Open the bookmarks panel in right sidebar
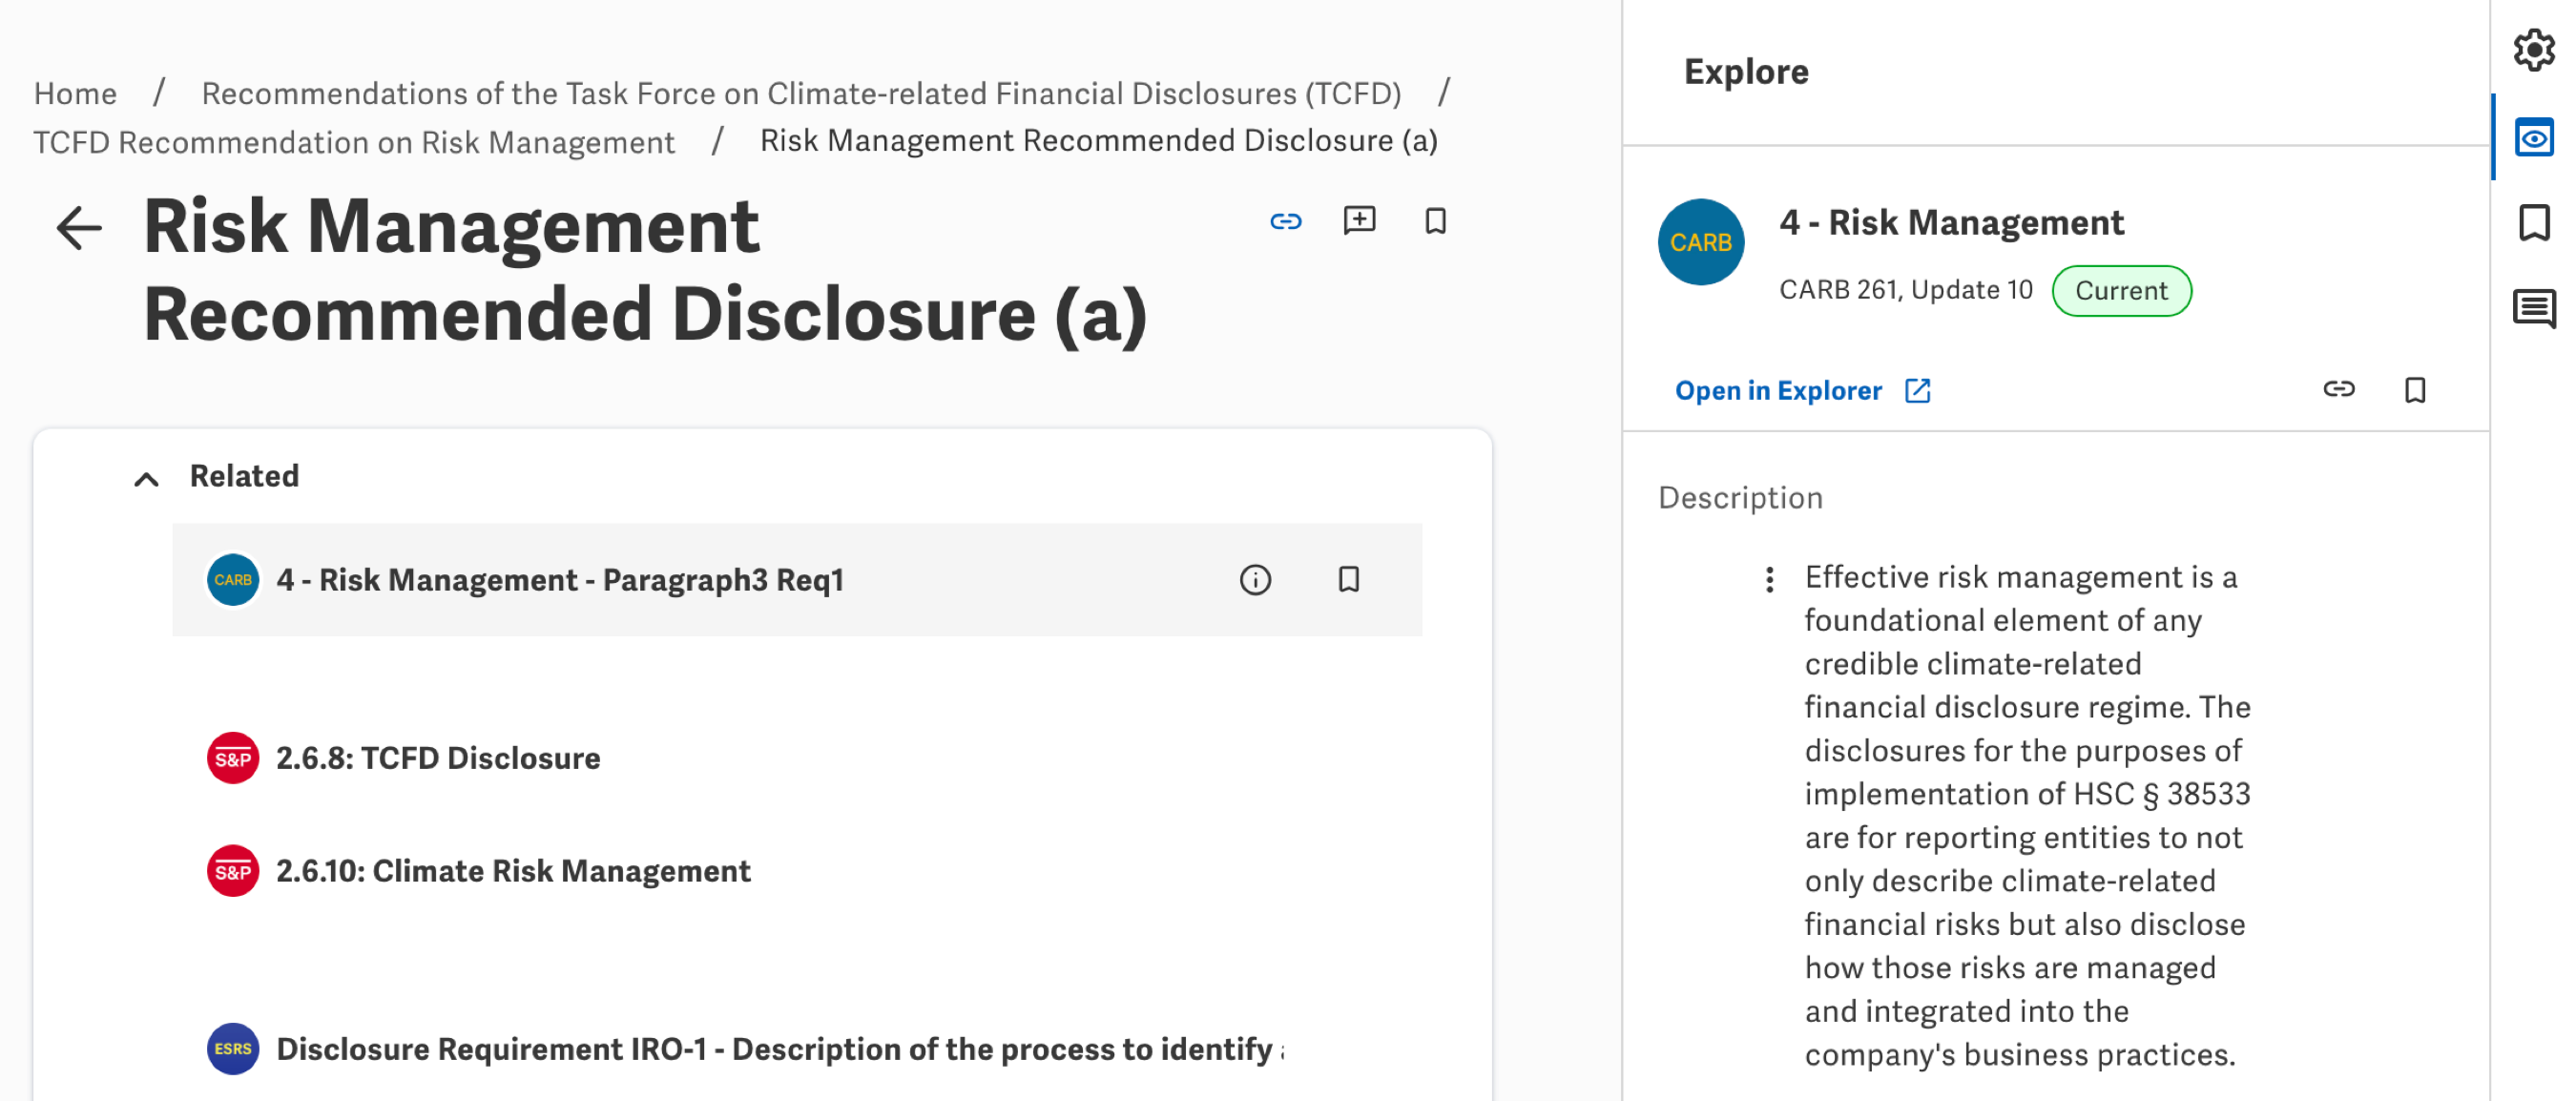This screenshot has width=2576, height=1101. click(2534, 222)
